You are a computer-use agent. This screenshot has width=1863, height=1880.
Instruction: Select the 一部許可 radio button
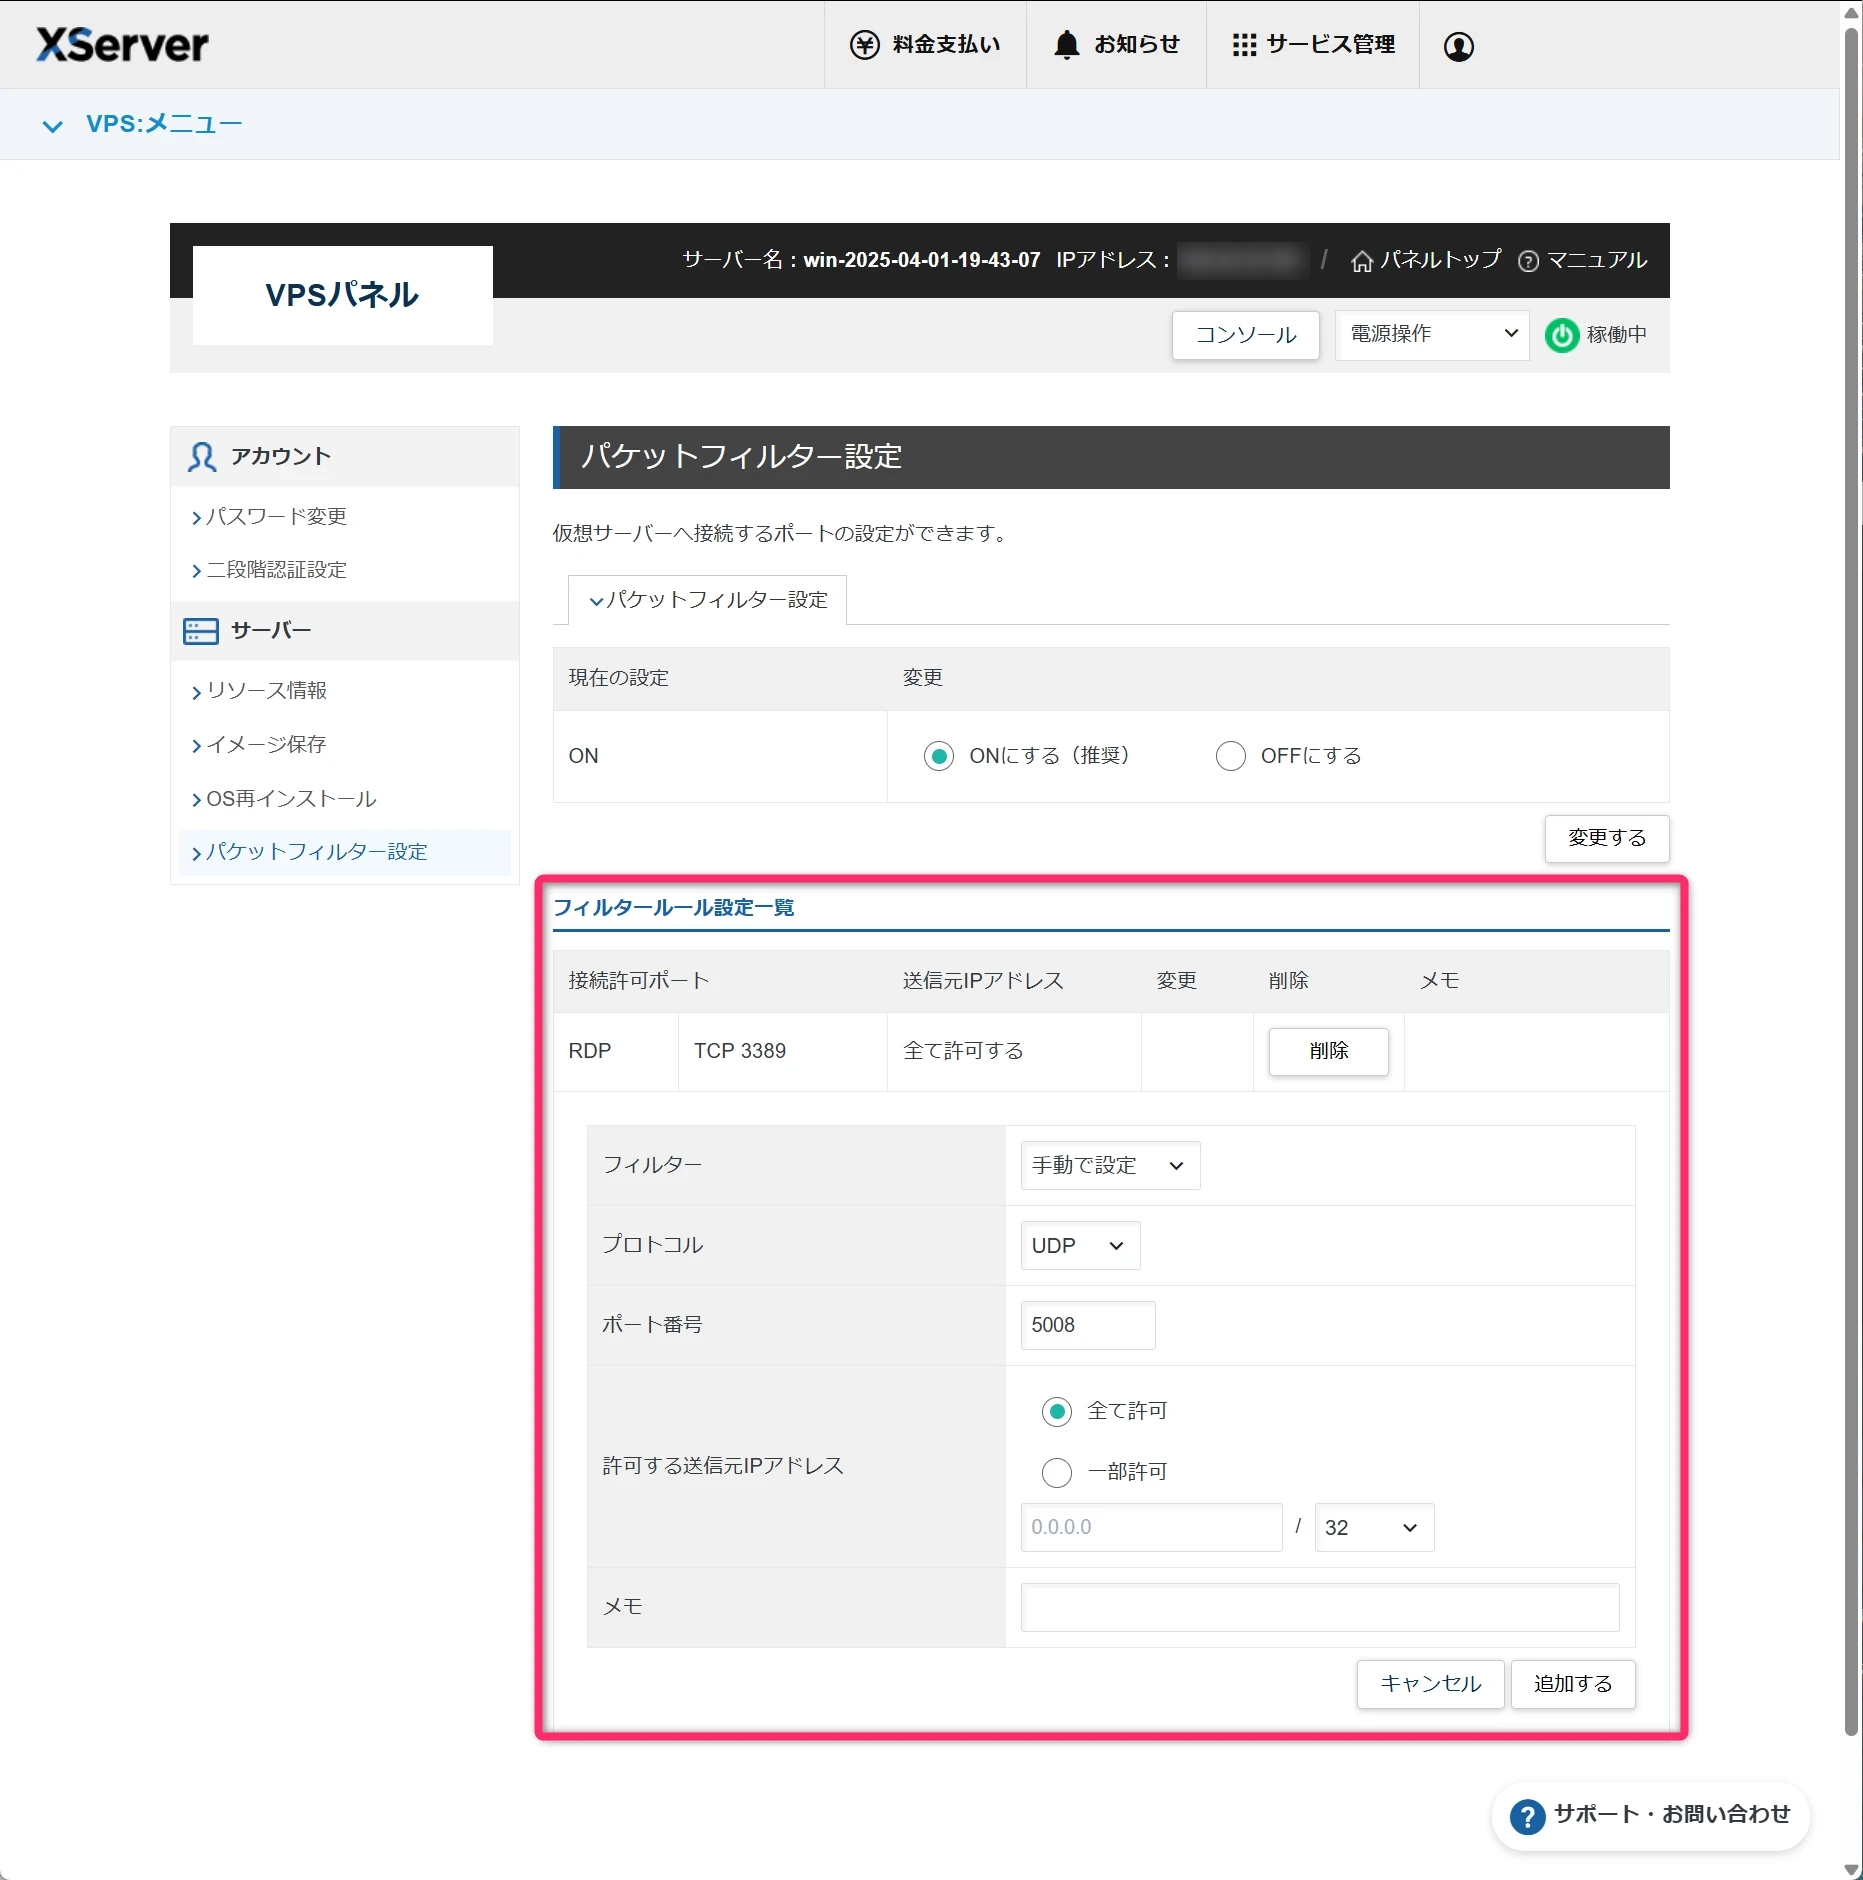1056,1472
